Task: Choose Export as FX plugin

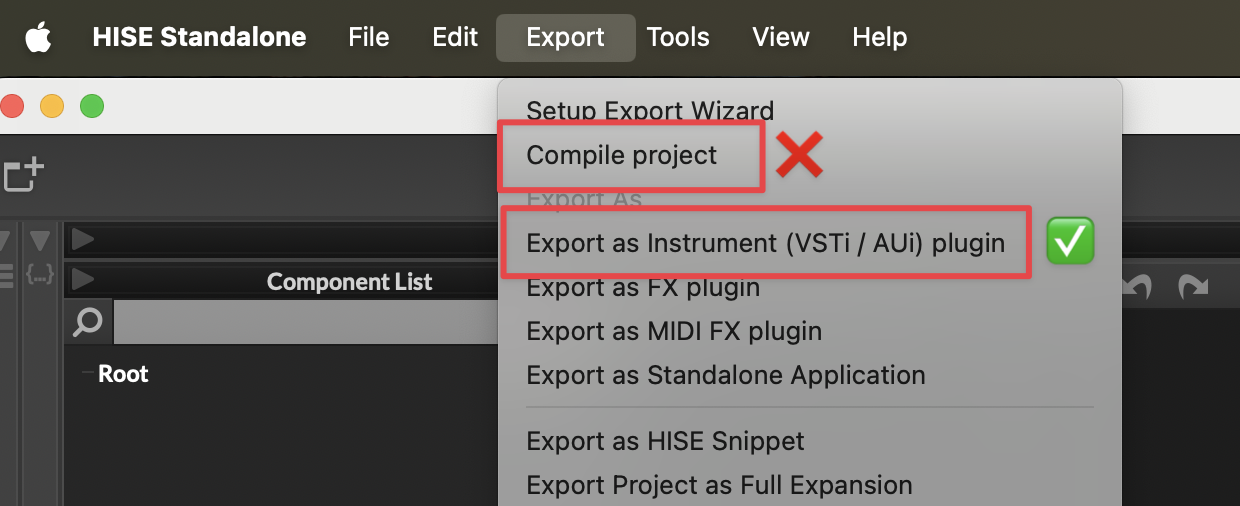Action: 643,287
